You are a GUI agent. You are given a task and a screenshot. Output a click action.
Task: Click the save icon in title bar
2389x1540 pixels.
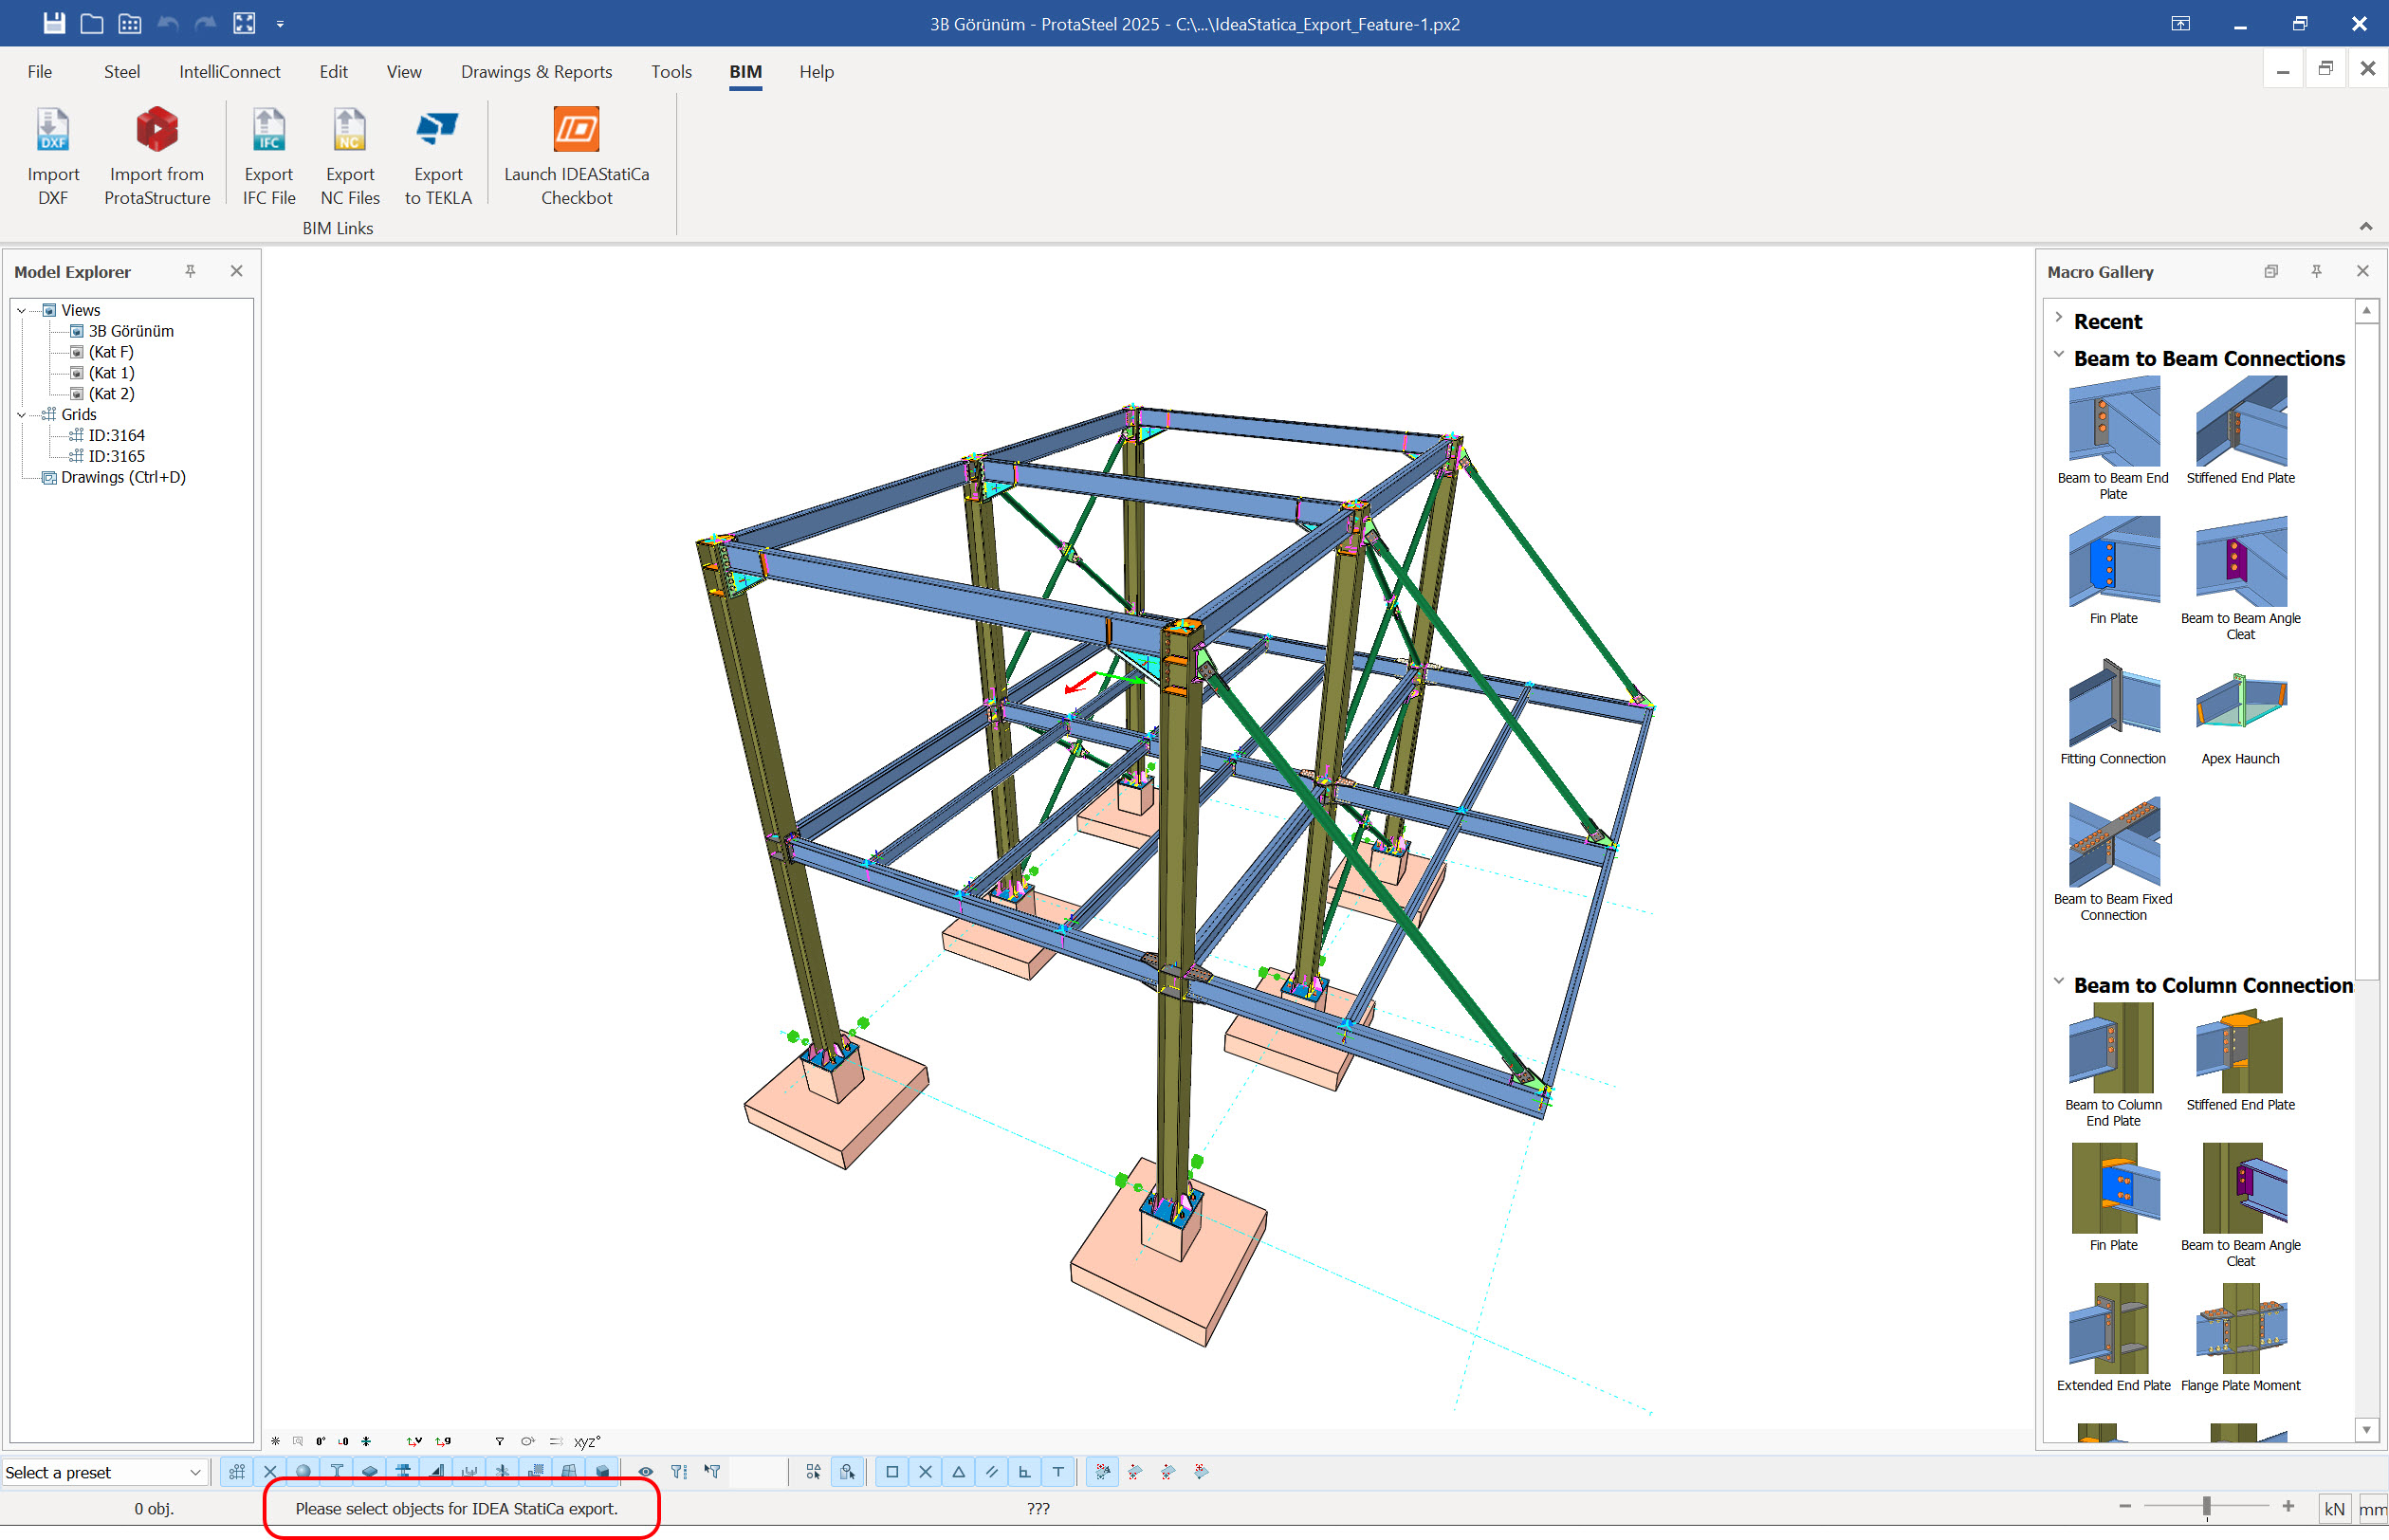[x=54, y=23]
